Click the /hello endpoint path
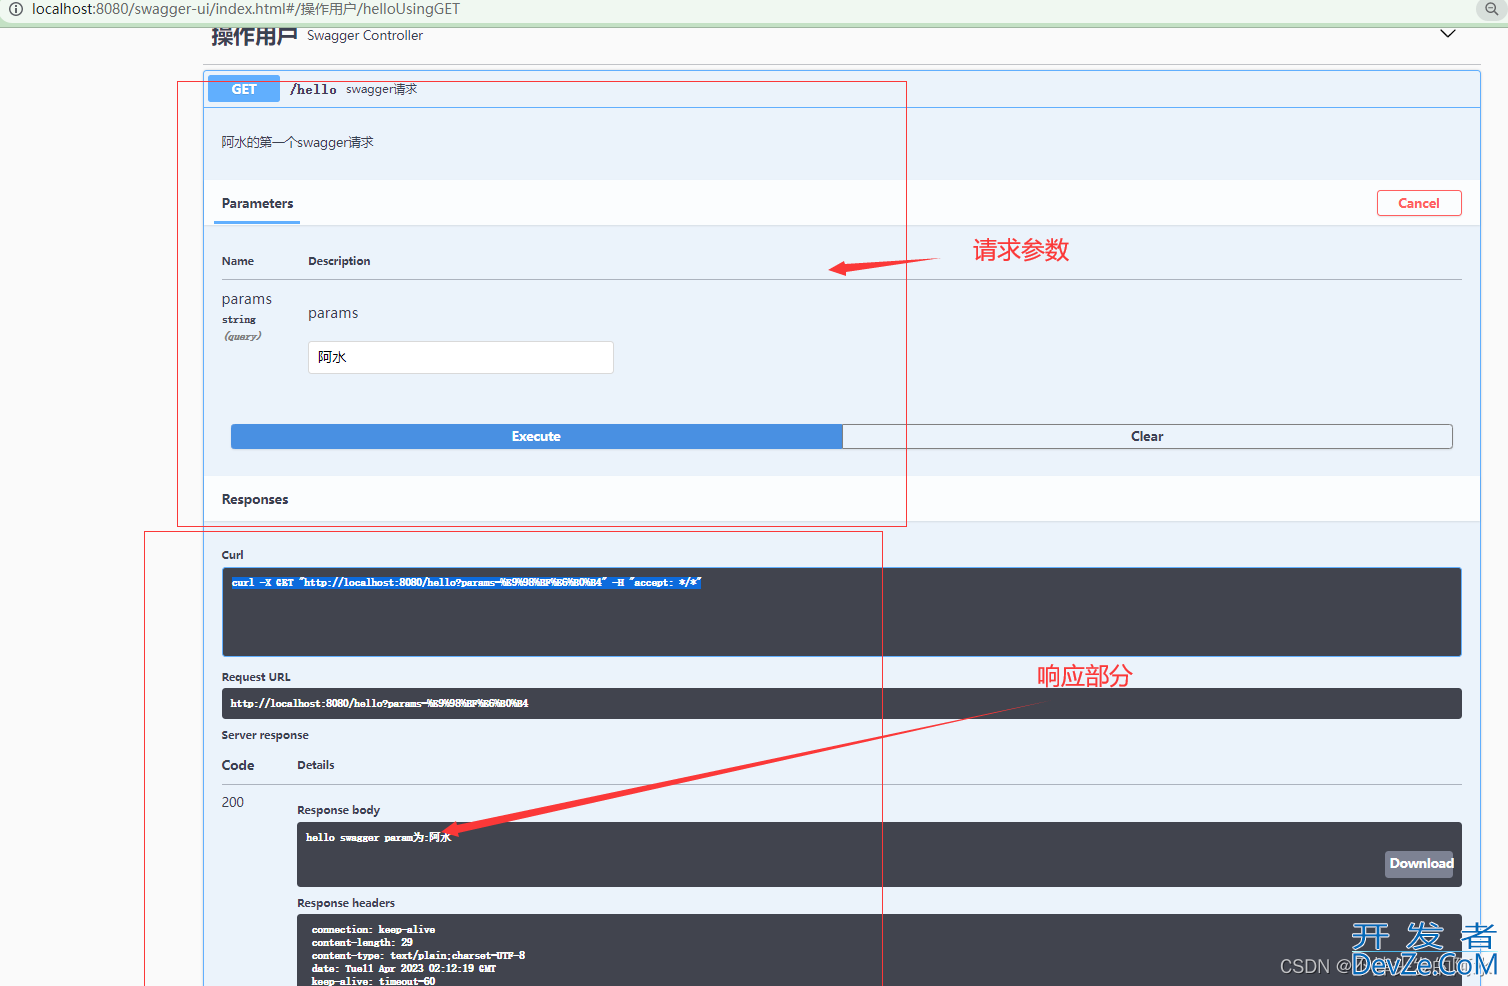This screenshot has height=986, width=1508. (x=313, y=89)
